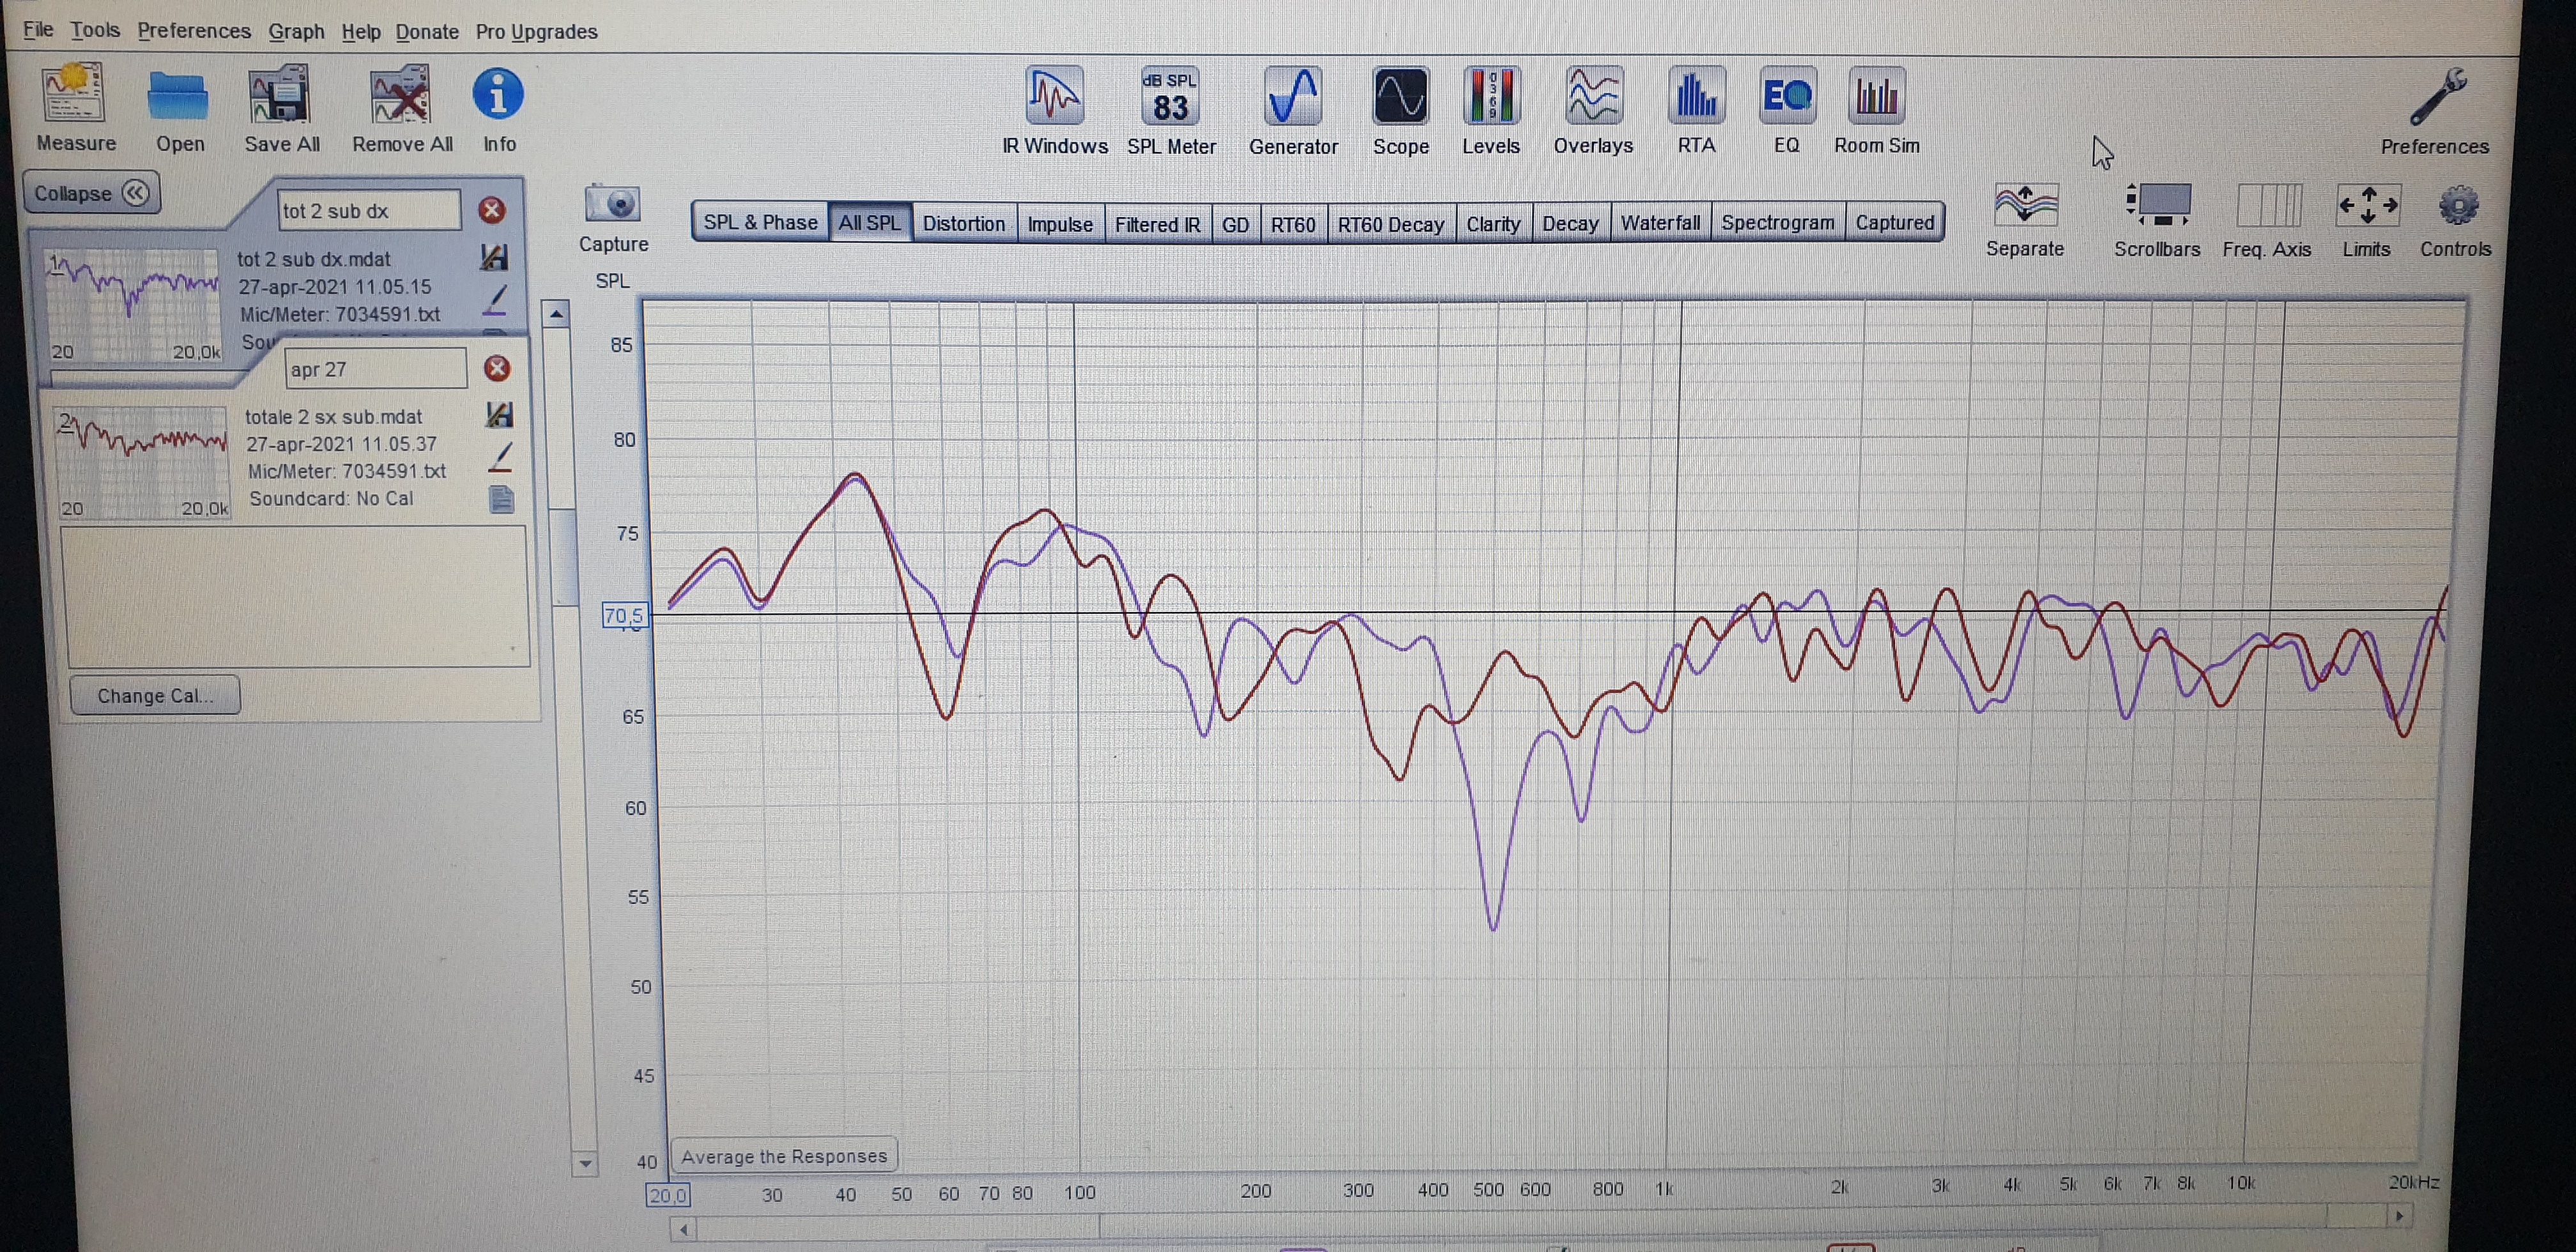Click Average the Responses button
The height and width of the screenshot is (1252, 2576).
(x=784, y=1156)
